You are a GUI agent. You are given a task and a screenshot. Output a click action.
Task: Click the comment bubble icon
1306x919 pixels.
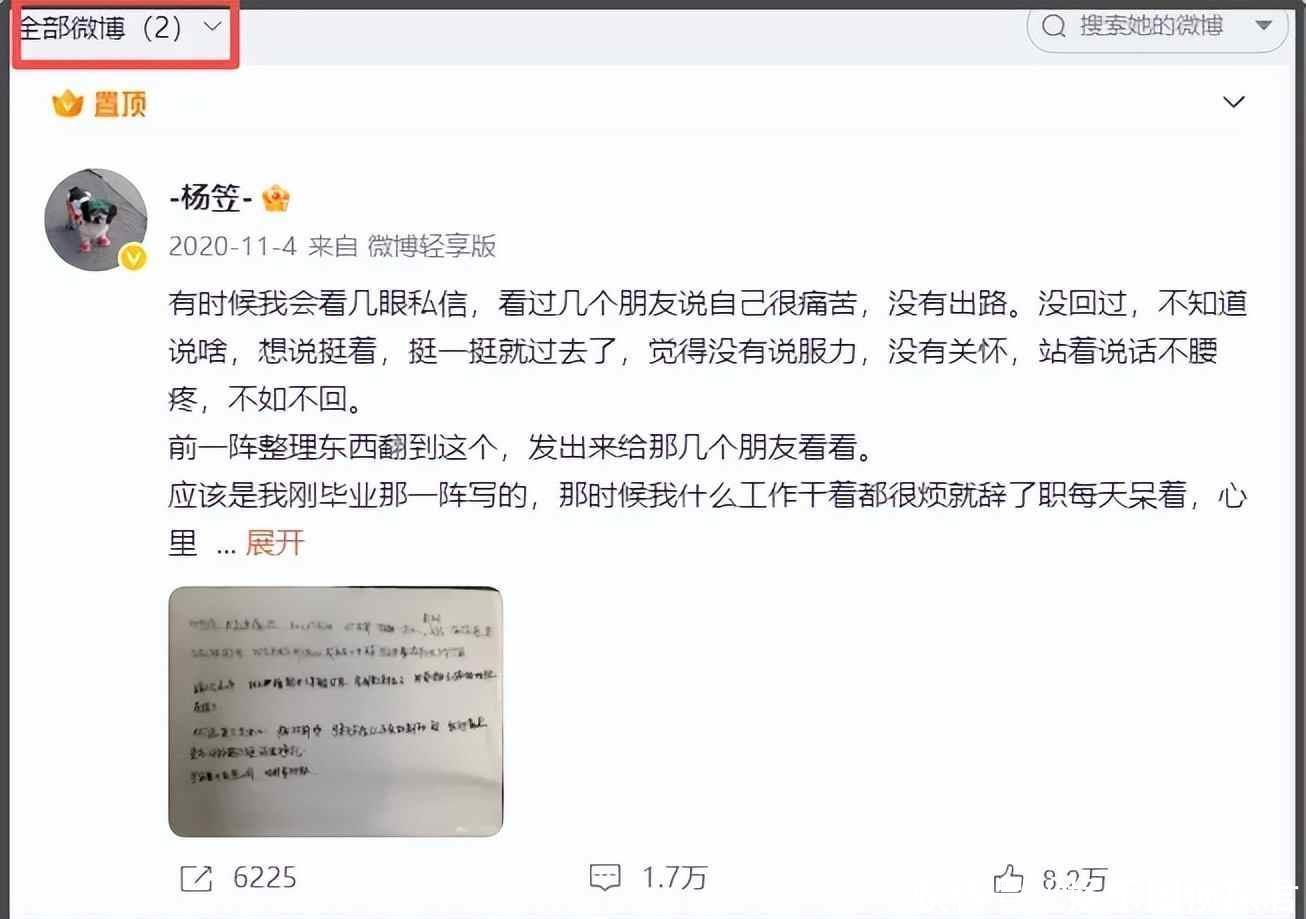[605, 879]
